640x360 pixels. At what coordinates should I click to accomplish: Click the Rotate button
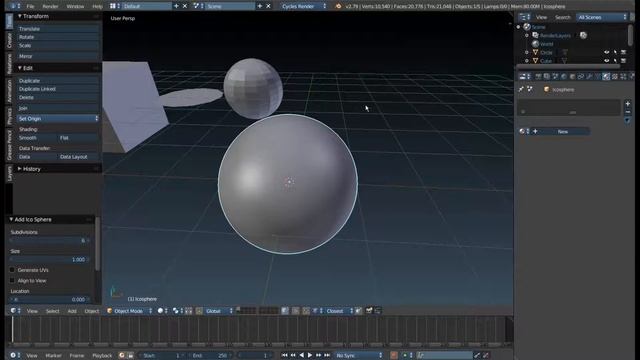(x=58, y=37)
